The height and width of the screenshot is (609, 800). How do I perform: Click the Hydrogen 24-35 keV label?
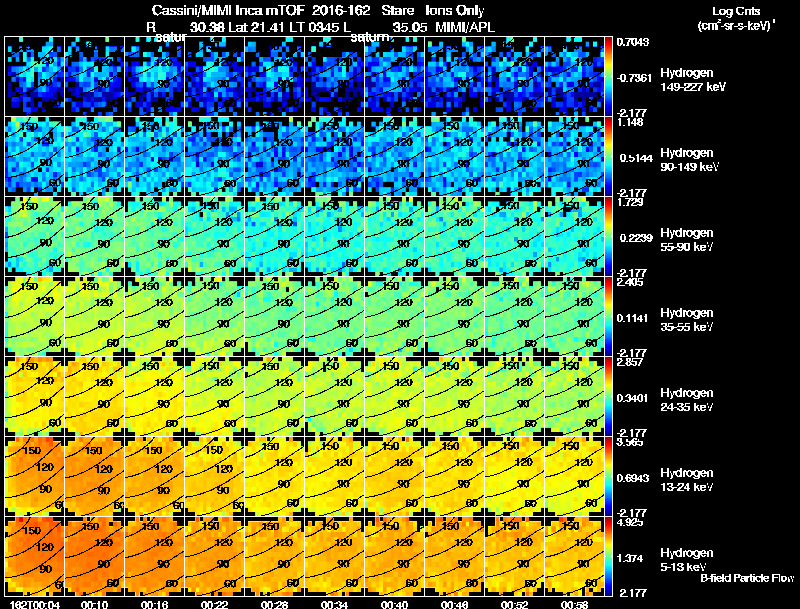687,400
